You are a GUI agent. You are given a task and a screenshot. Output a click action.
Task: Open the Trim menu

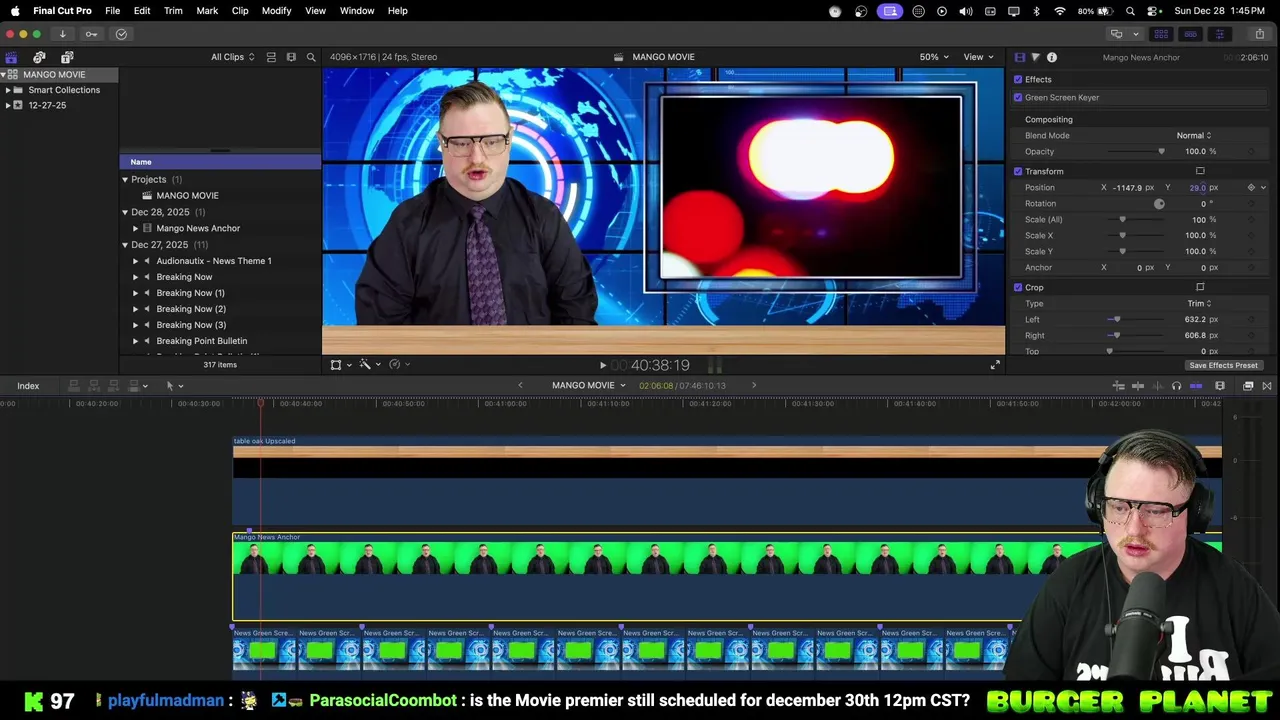pyautogui.click(x=173, y=10)
